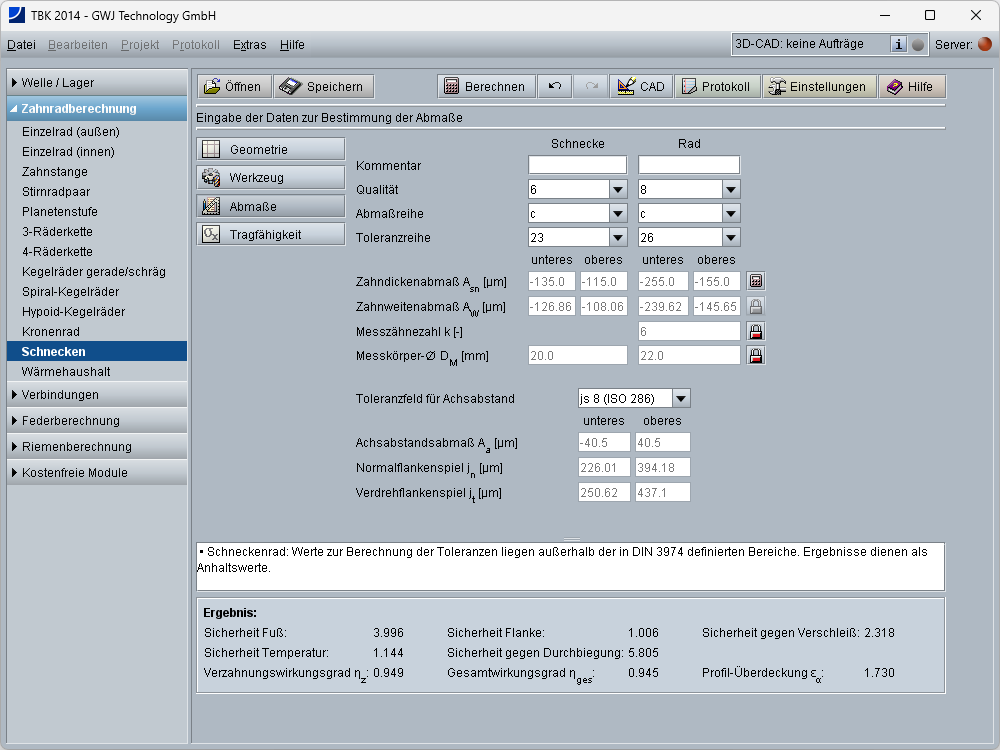
Task: Click the Öffnen button
Action: point(232,87)
